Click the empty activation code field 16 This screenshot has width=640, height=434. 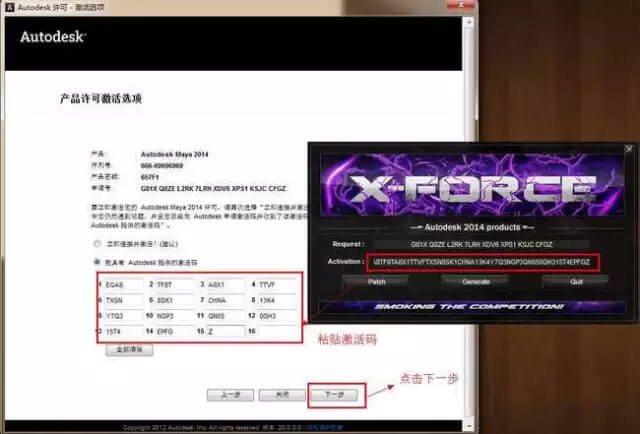point(277,332)
